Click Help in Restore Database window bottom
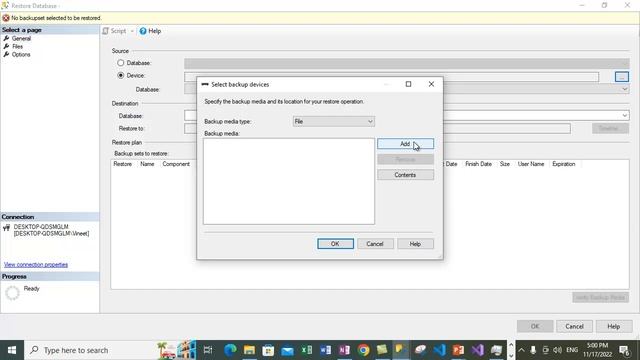Image resolution: width=640 pixels, height=360 pixels. (x=613, y=326)
